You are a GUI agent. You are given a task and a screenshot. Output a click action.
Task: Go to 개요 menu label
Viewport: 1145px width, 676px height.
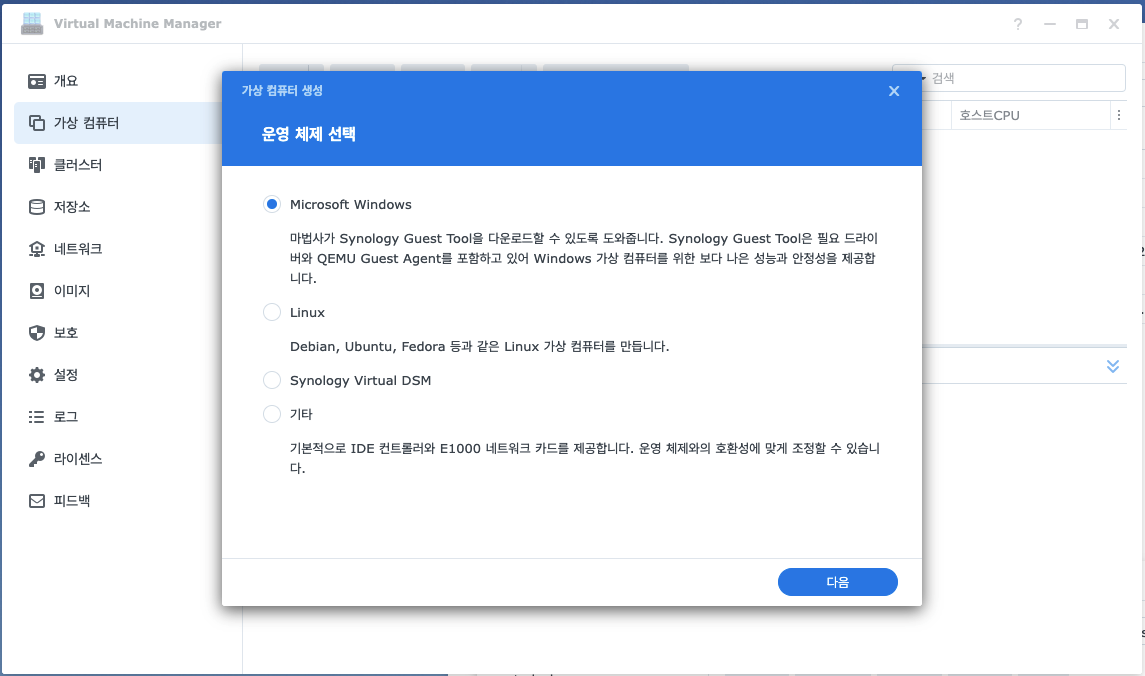66,81
